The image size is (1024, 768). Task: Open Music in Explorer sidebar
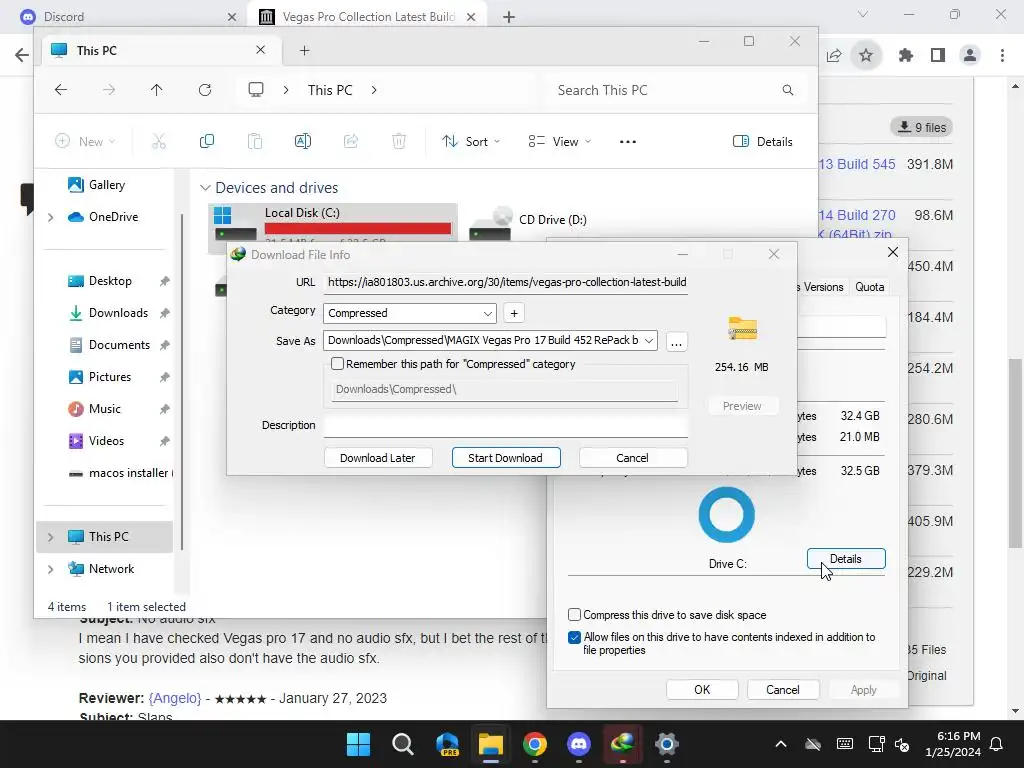pos(104,409)
